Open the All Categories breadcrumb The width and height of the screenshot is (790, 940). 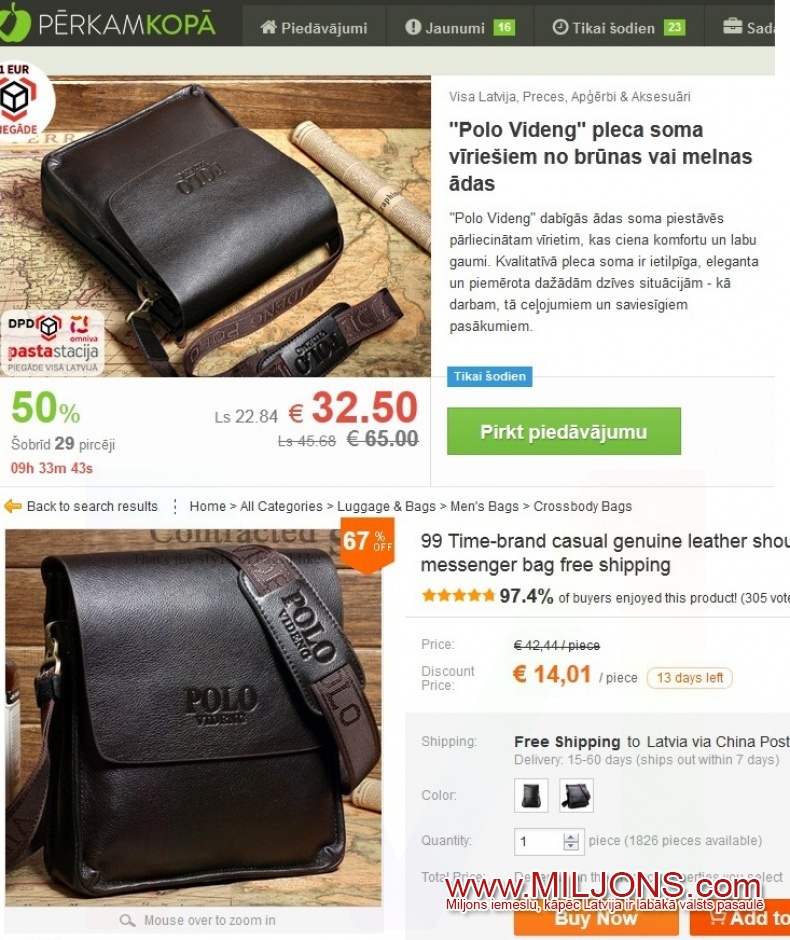pos(281,507)
